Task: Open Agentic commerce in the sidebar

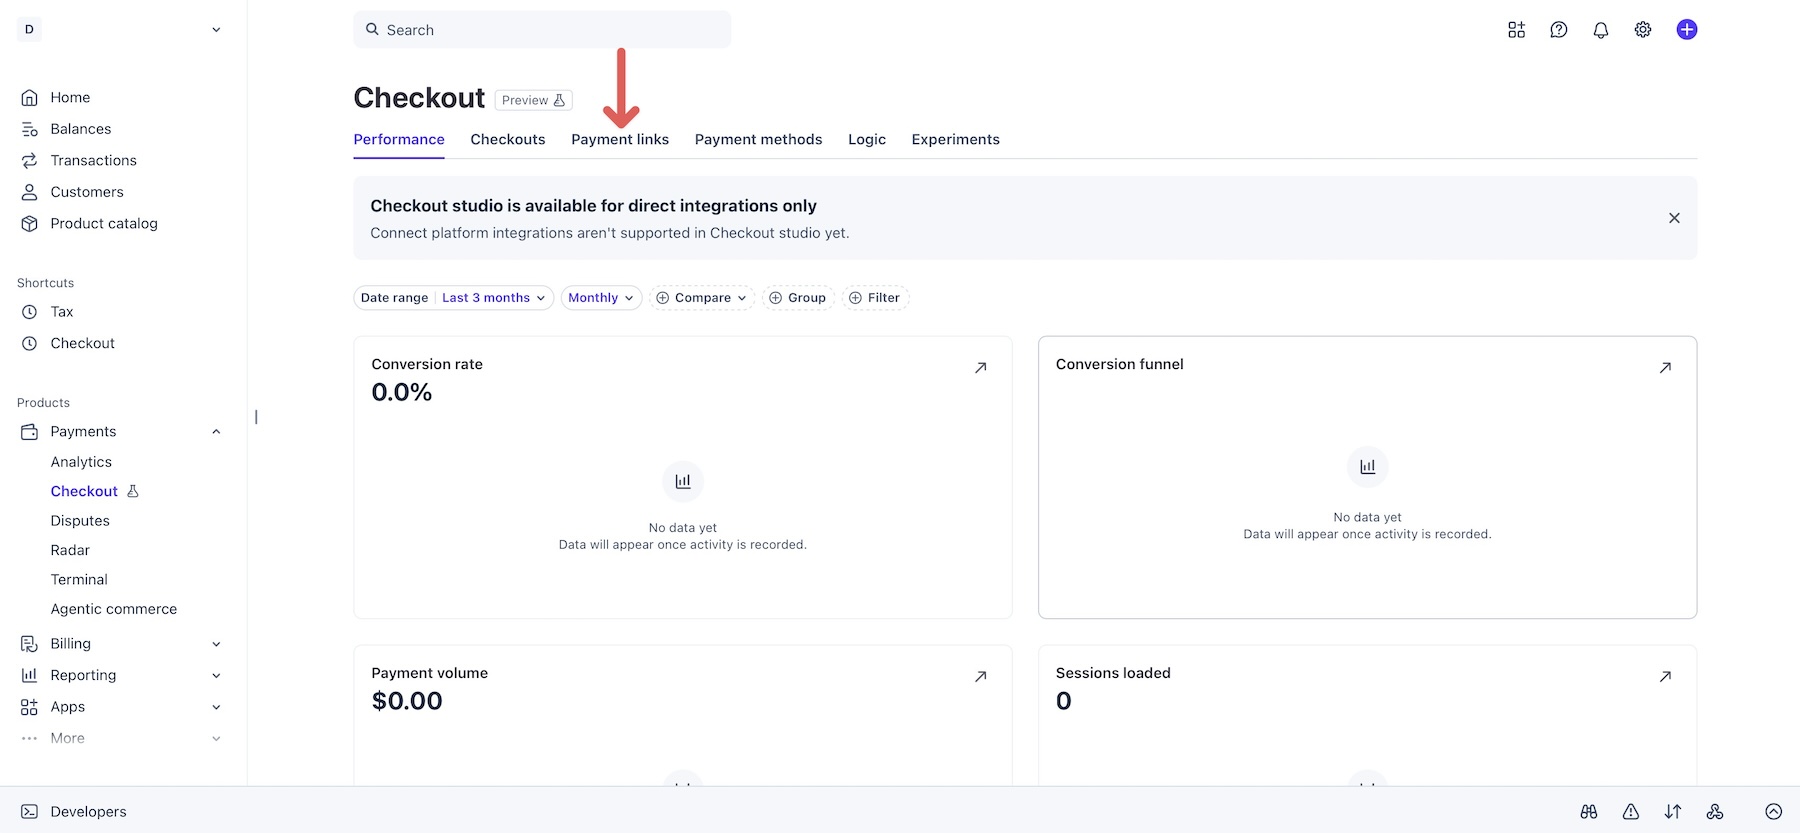Action: (x=114, y=609)
